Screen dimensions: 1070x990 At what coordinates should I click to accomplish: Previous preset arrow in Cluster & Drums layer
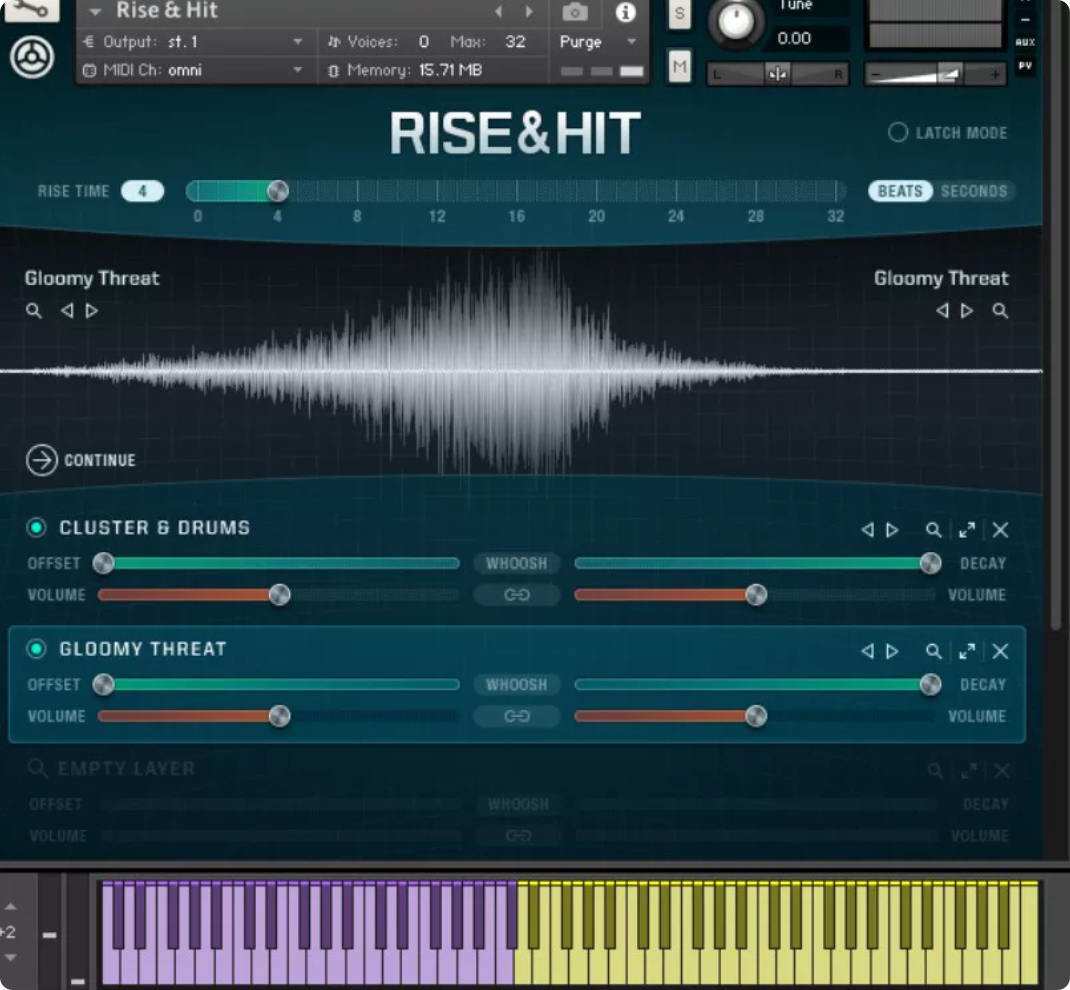[x=867, y=530]
